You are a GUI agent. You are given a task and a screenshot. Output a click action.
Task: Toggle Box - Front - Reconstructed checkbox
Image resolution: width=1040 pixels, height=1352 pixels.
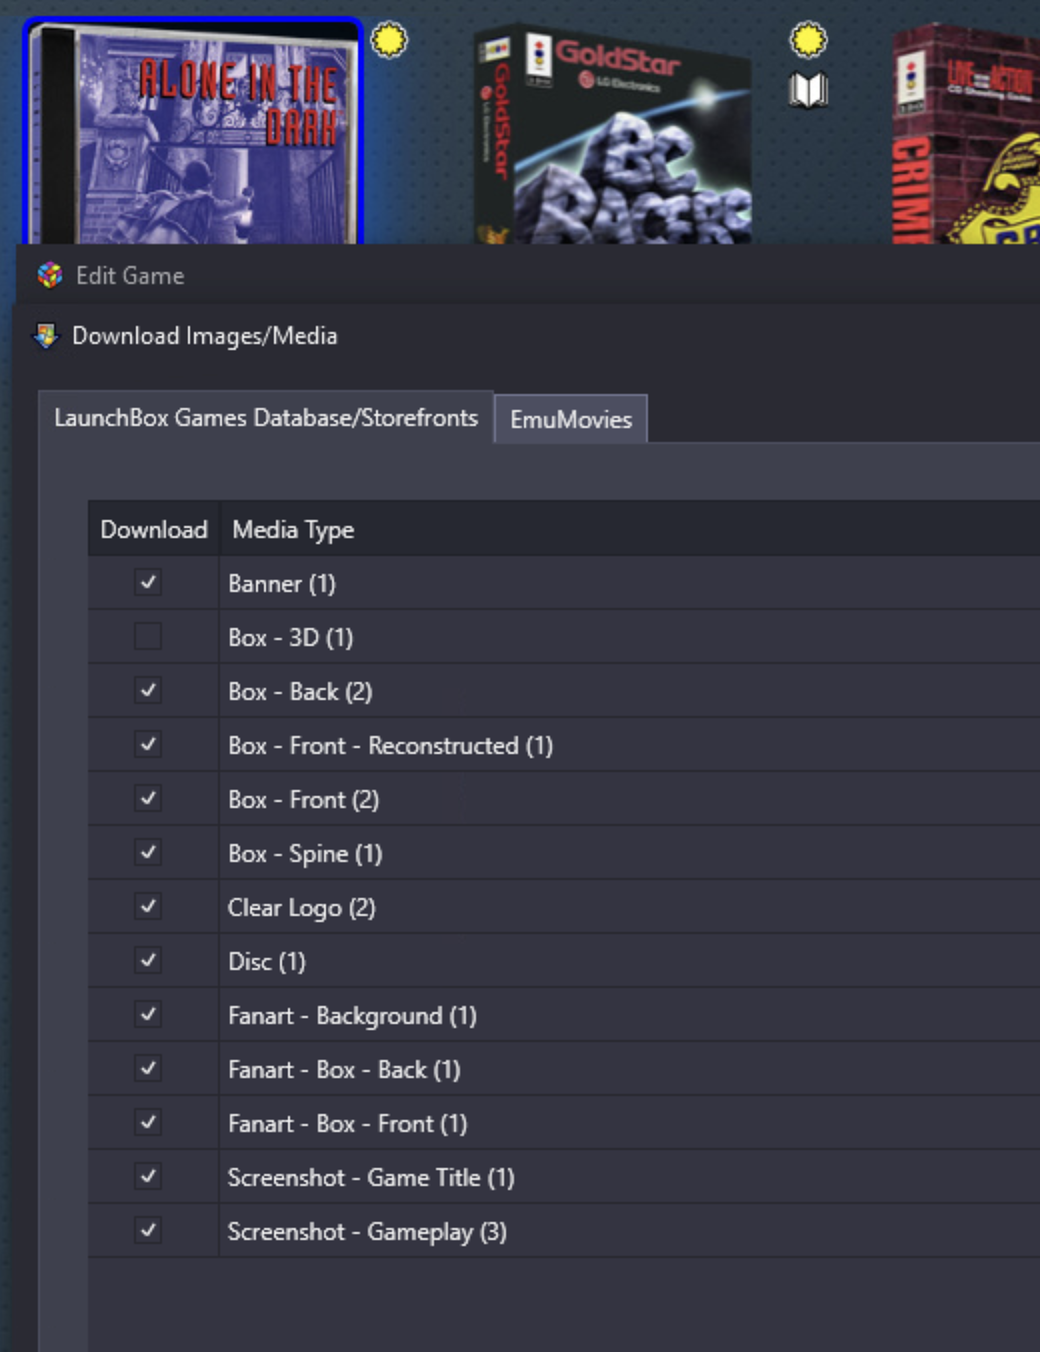(148, 744)
